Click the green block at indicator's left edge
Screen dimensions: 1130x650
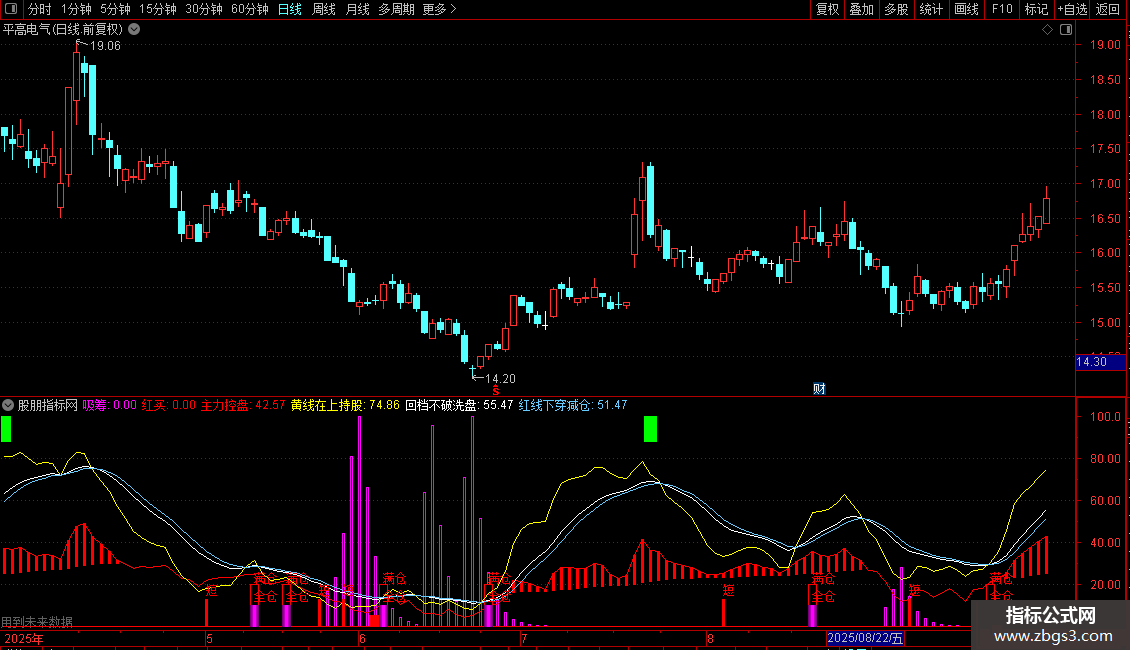click(x=6, y=429)
